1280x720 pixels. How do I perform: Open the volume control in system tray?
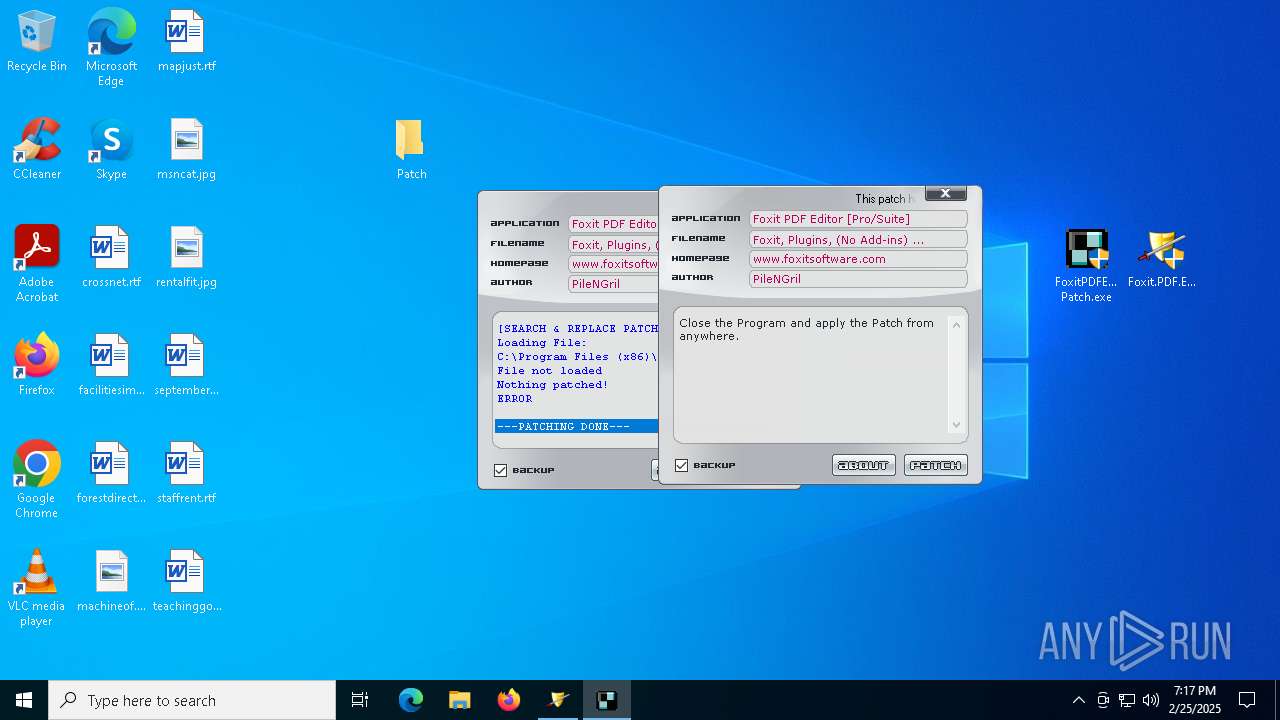tap(1151, 700)
